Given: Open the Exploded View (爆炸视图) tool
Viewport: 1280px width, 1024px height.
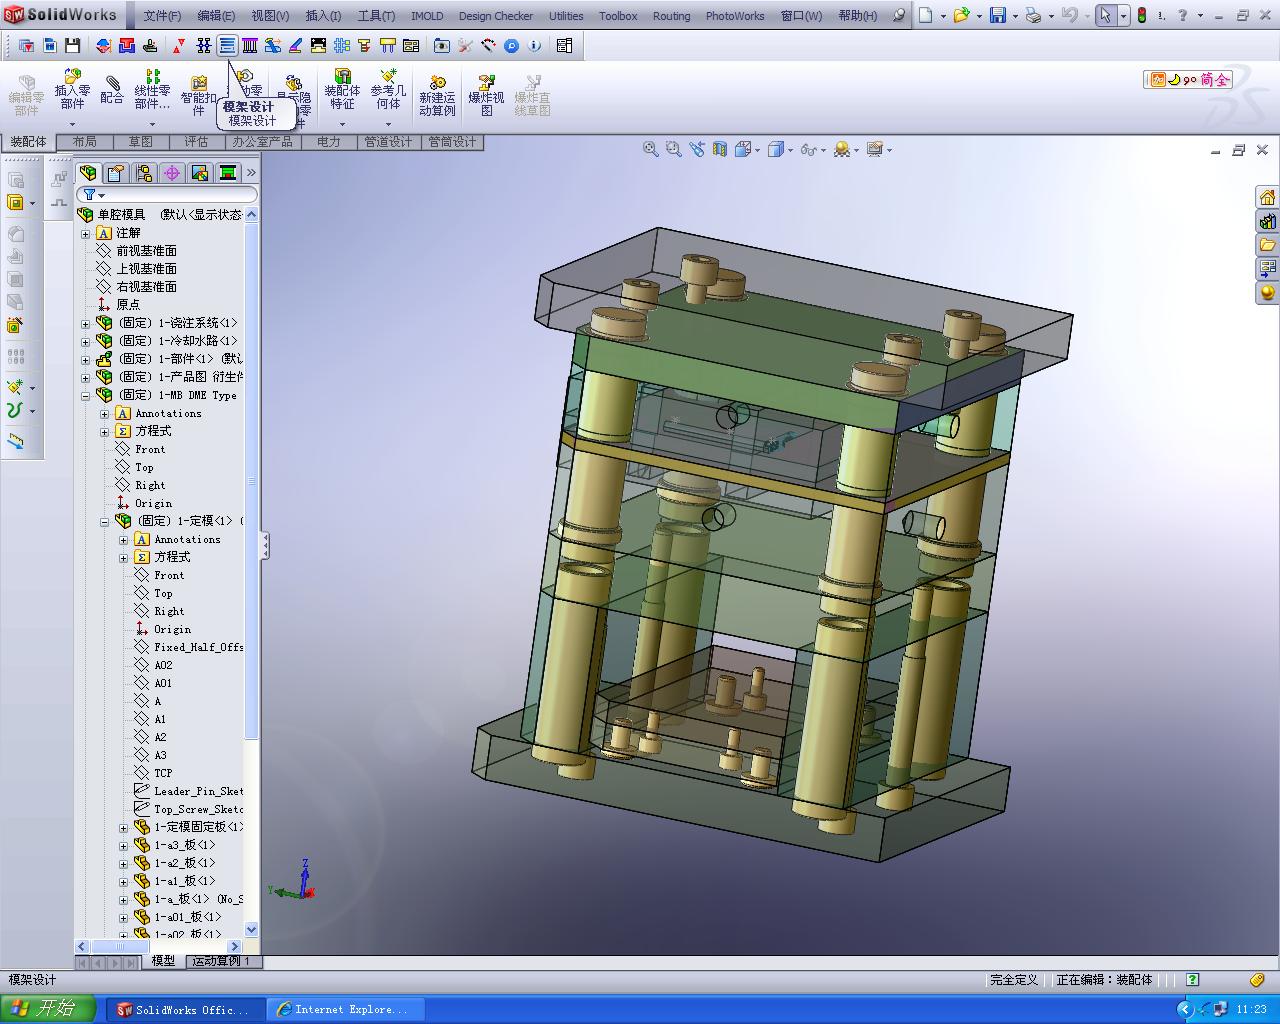Looking at the screenshot, I should 486,96.
